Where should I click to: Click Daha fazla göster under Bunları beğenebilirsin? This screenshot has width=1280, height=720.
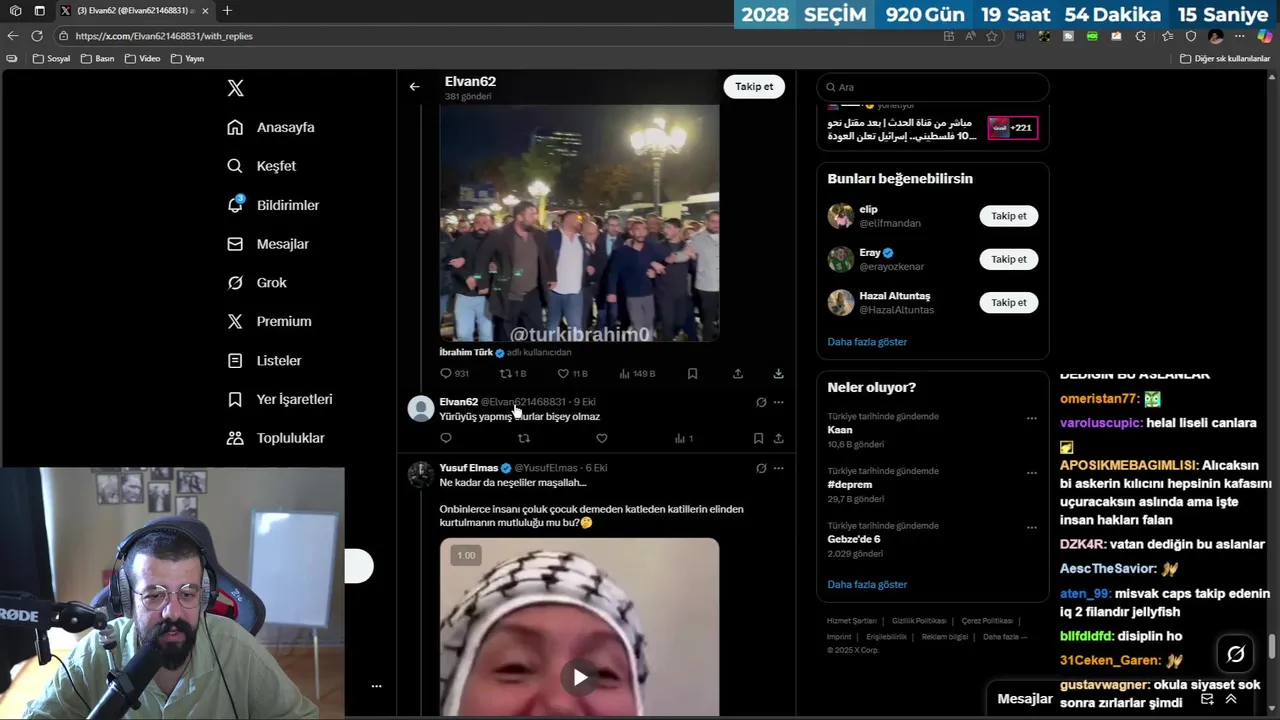867,342
